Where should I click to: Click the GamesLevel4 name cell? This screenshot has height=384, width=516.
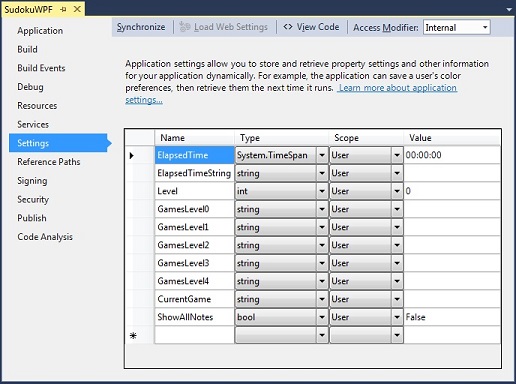tap(195, 281)
